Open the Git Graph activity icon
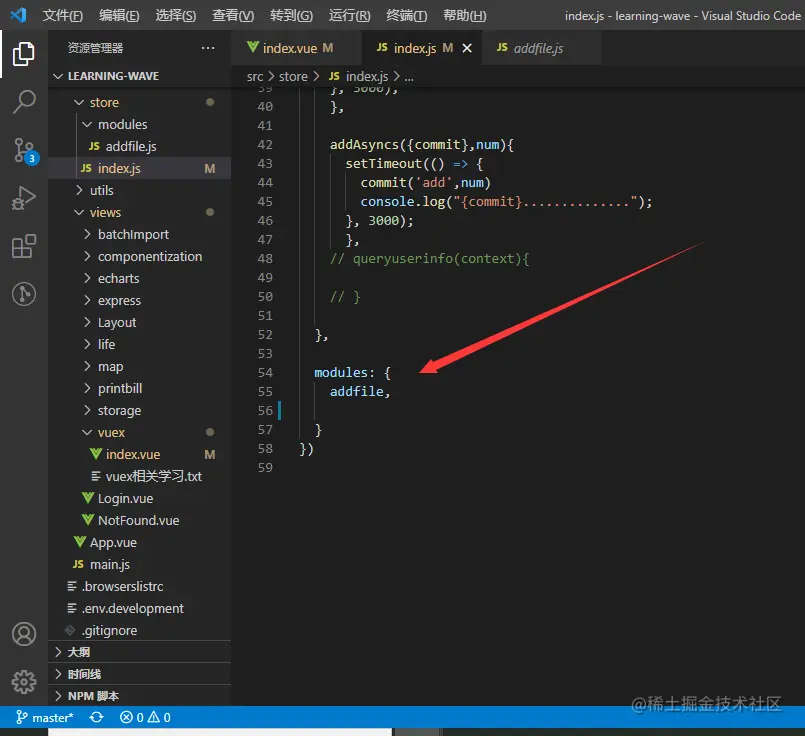Screen dimensions: 805x736 [24, 294]
